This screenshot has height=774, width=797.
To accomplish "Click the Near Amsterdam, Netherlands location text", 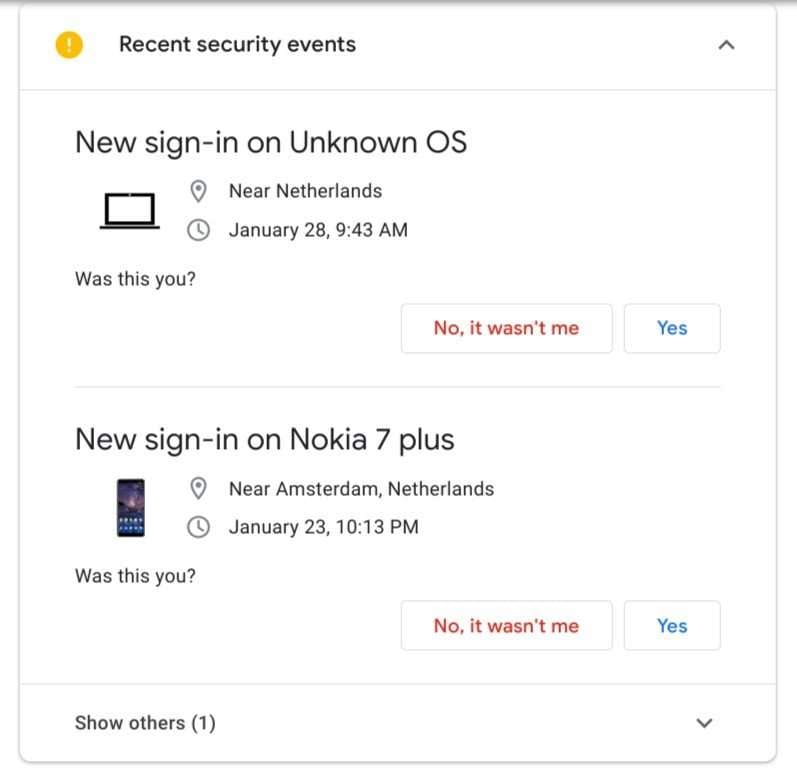I will [361, 489].
